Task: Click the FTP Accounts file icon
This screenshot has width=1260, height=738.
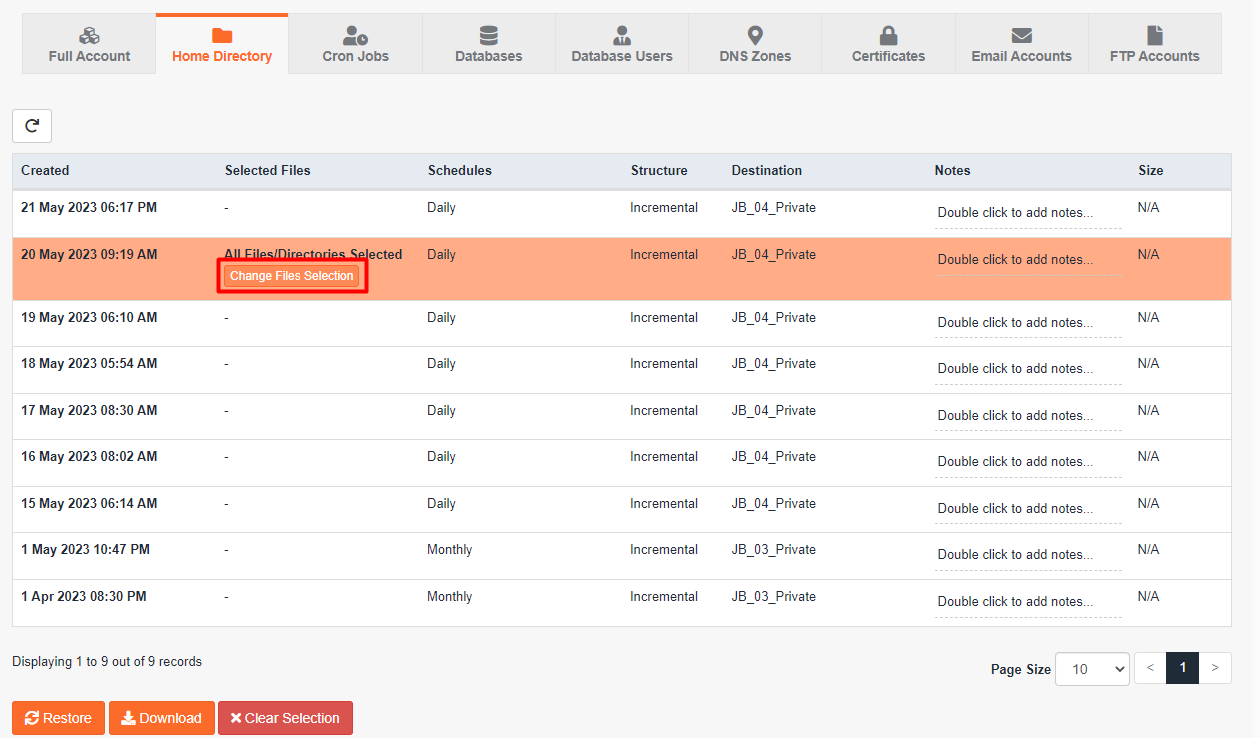Action: 1154,36
